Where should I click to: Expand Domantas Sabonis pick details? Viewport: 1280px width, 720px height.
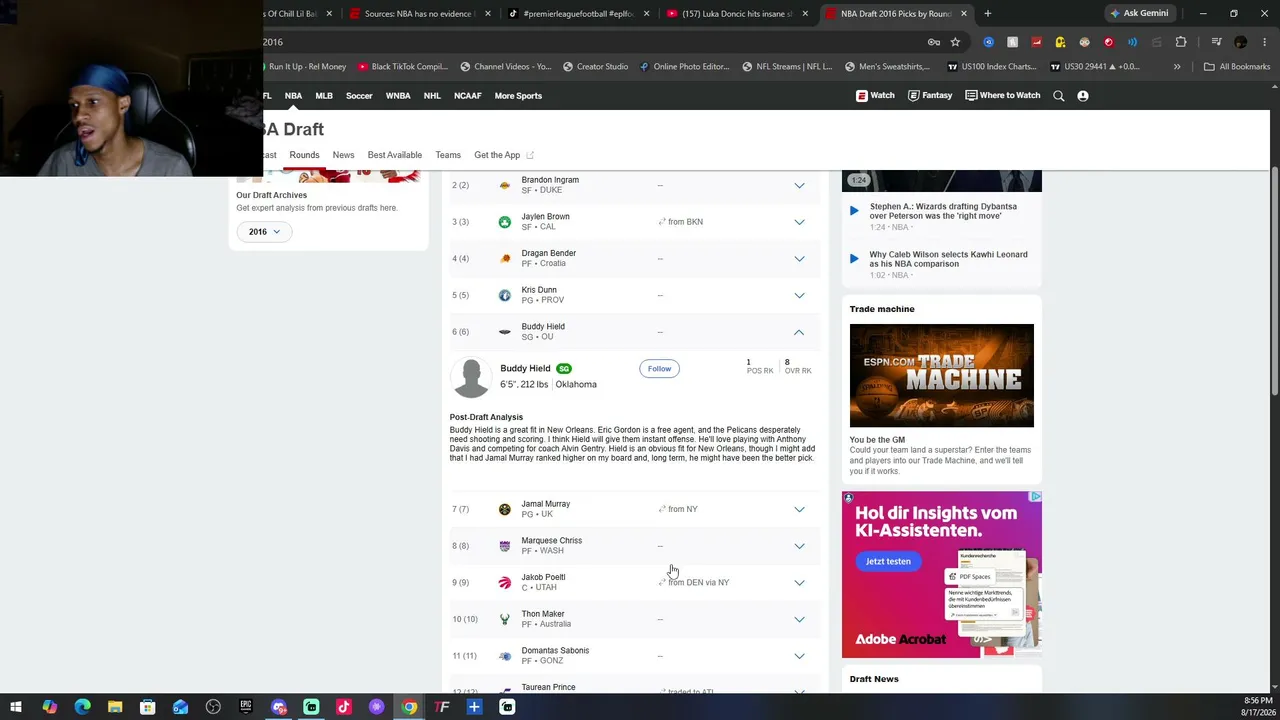799,656
